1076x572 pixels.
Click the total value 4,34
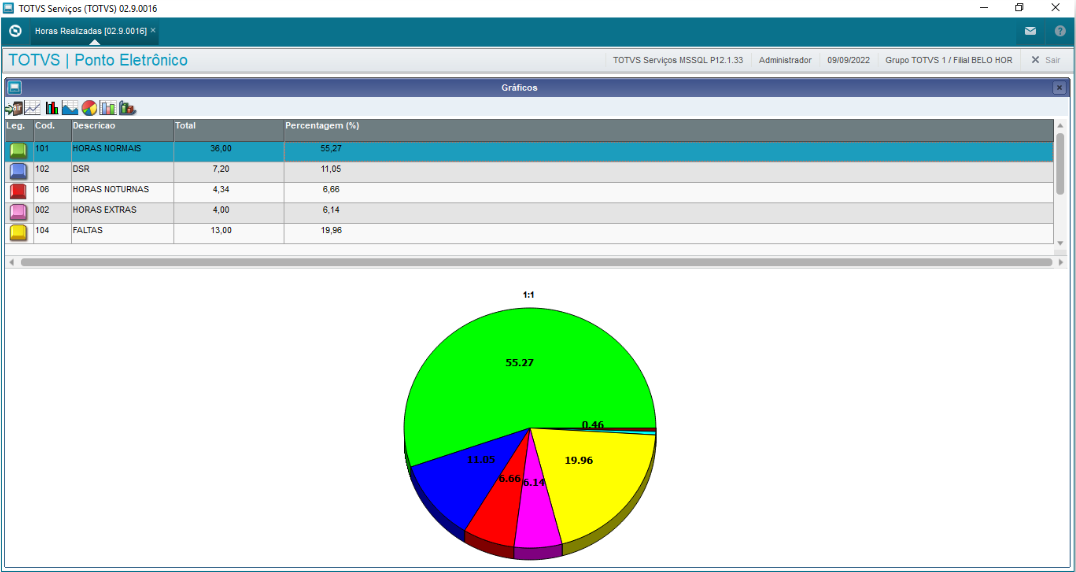(223, 189)
